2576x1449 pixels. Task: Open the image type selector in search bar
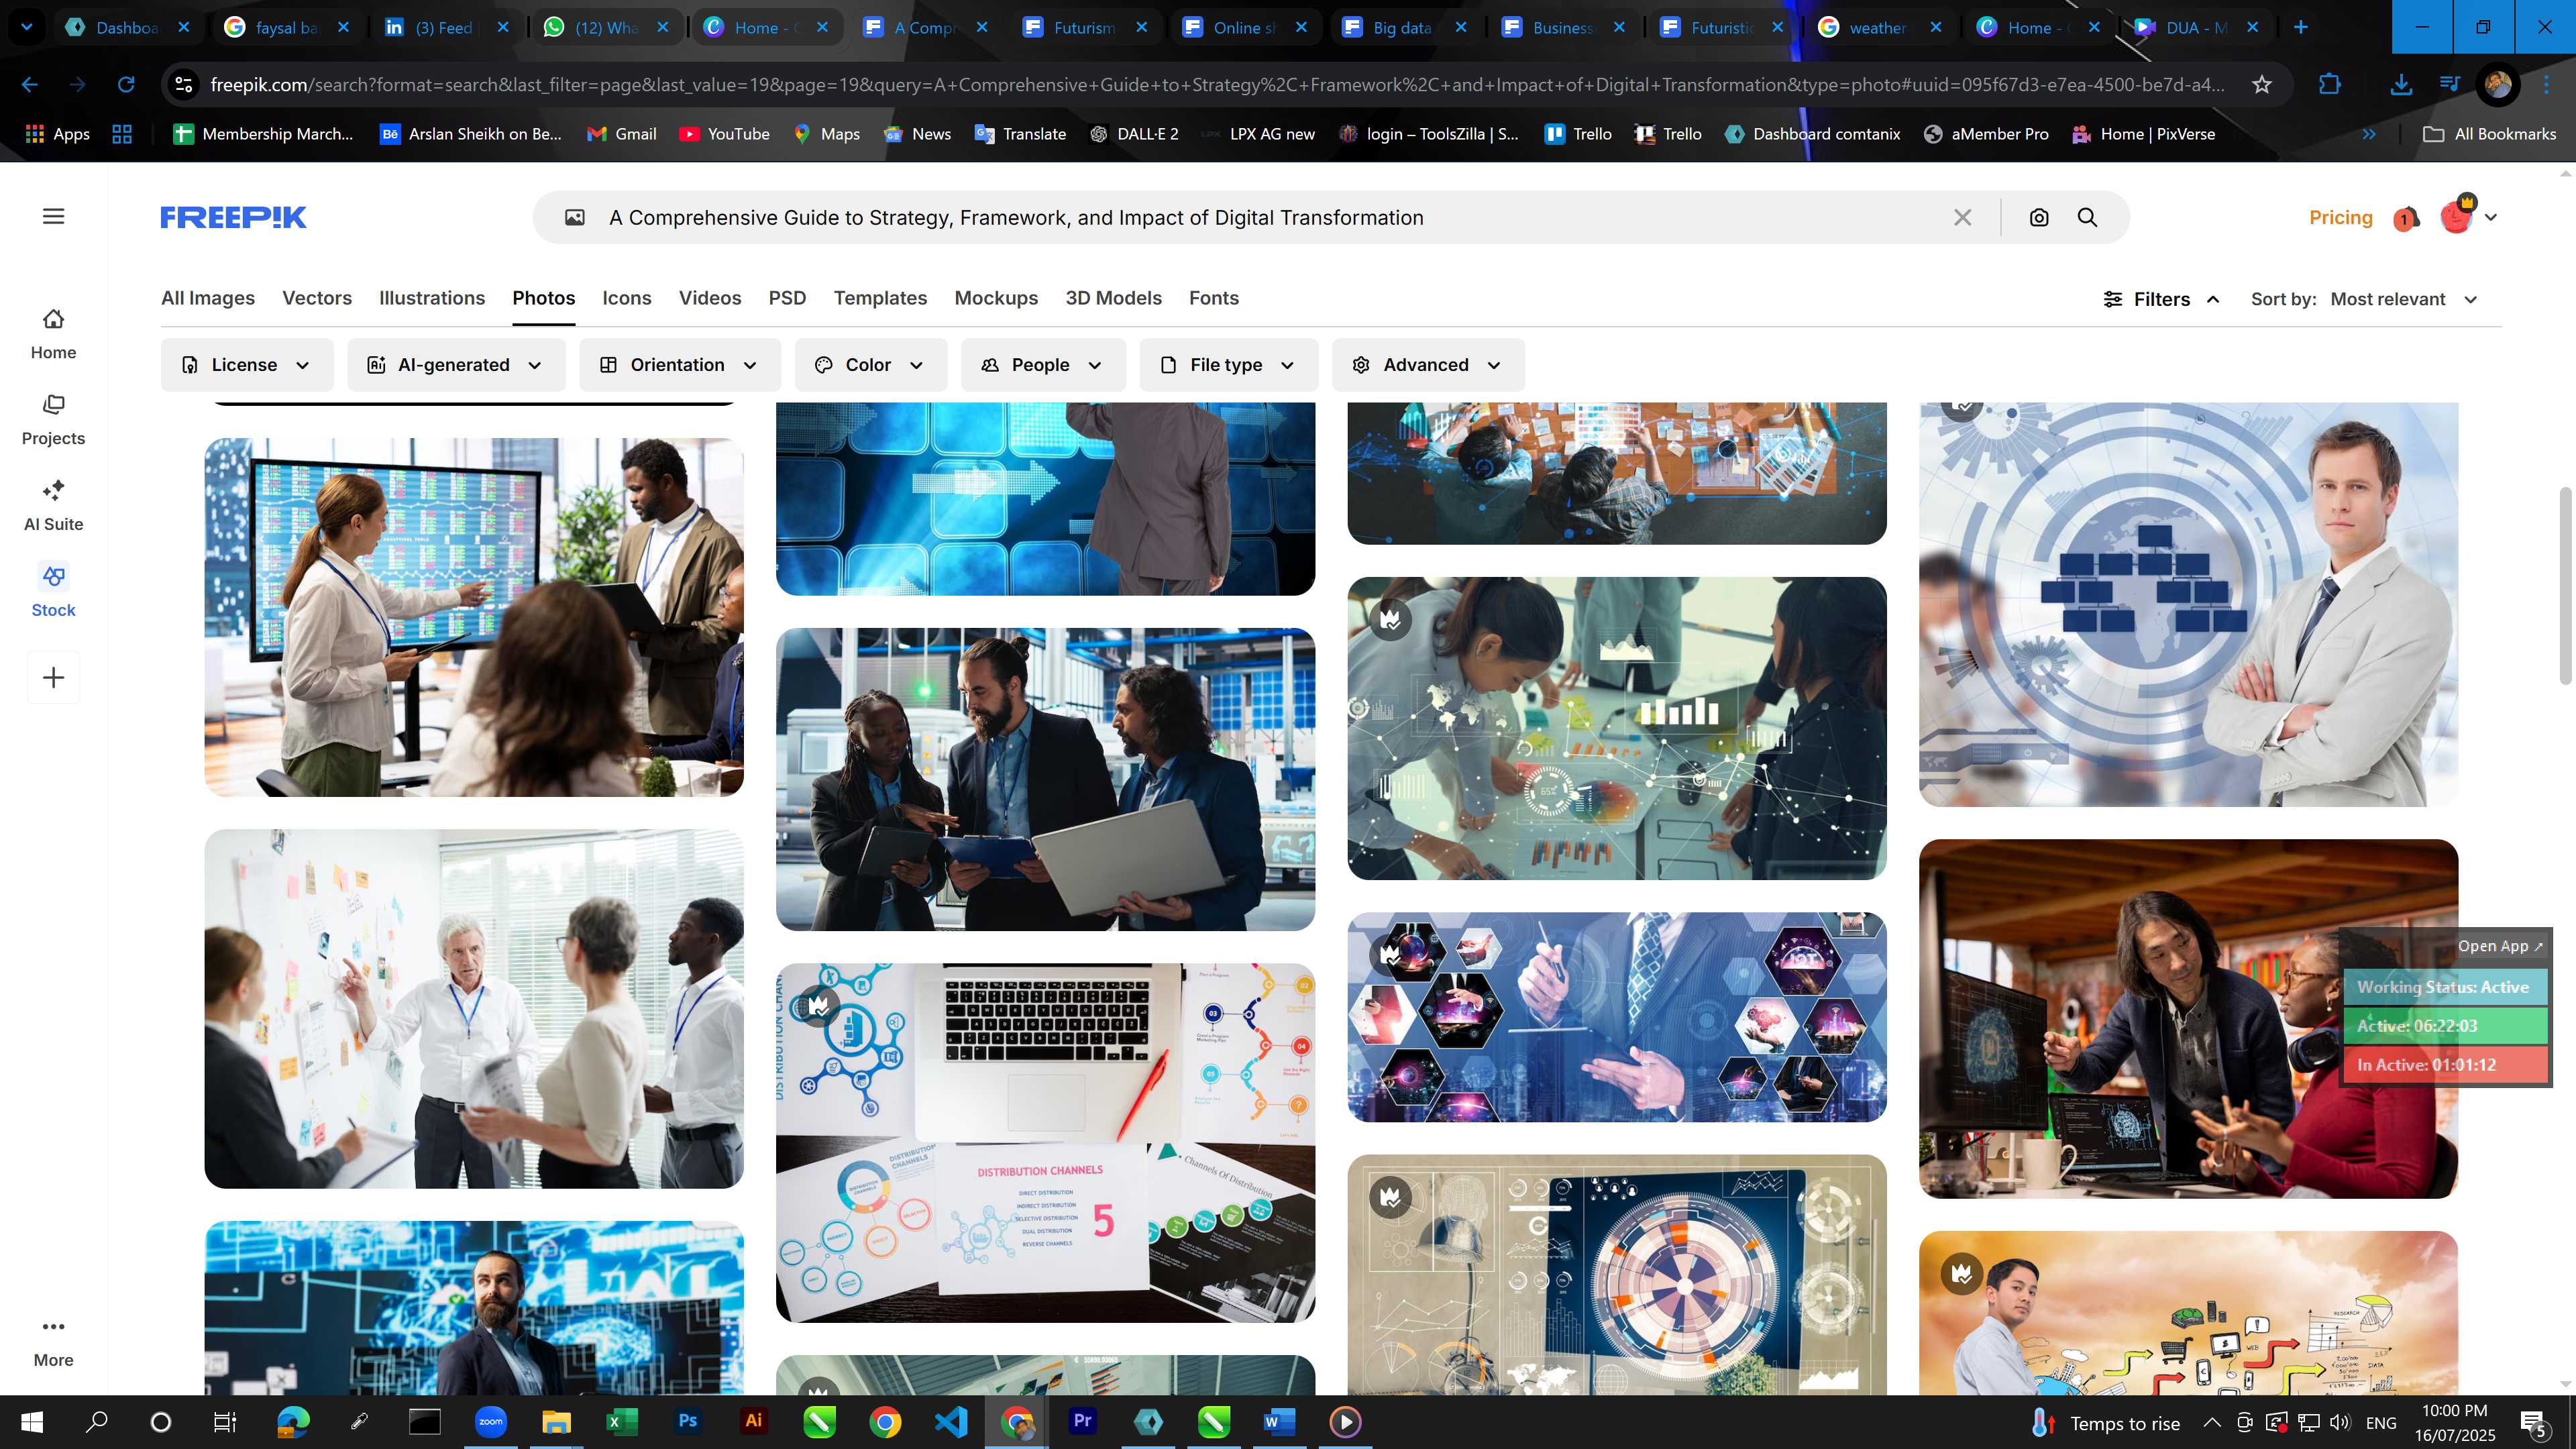tap(575, 217)
